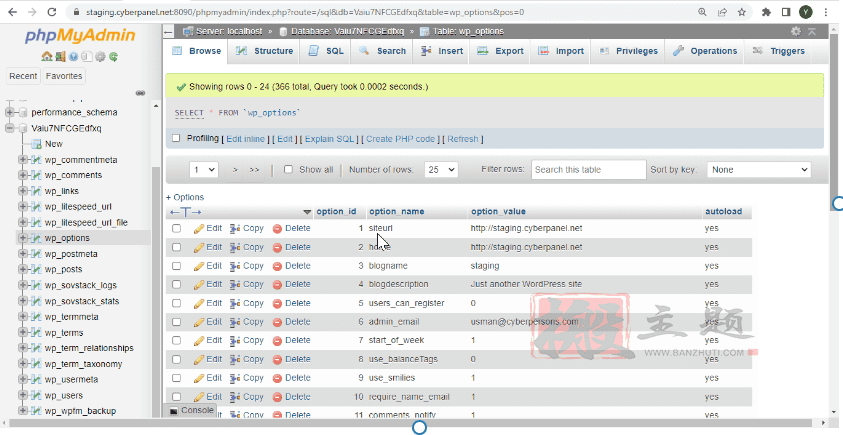
Task: Click the log out door icon
Action: point(60,56)
